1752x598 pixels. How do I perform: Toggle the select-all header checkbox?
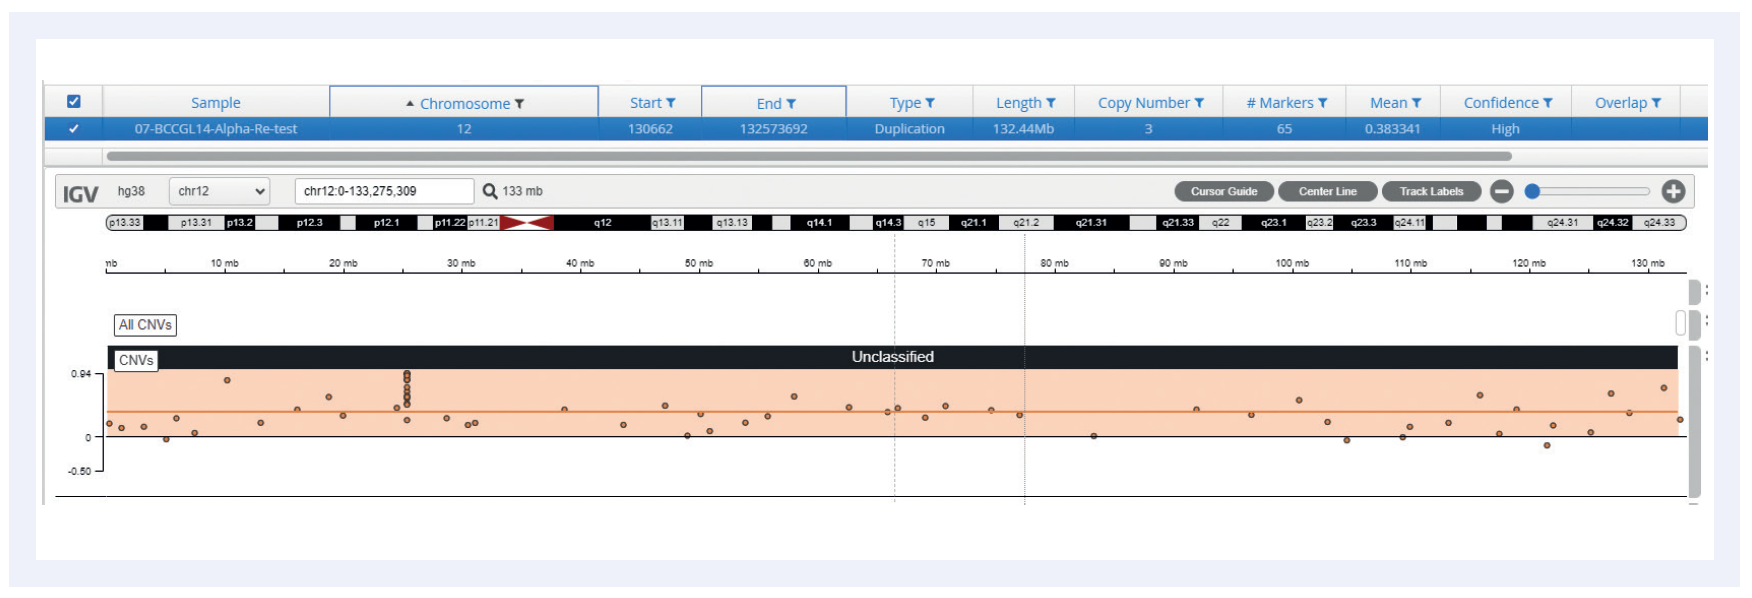(73, 101)
